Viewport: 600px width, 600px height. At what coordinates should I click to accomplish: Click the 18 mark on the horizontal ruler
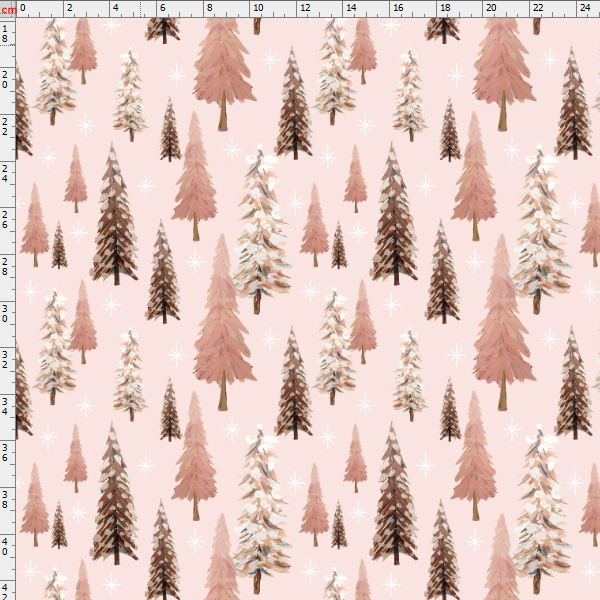coord(445,7)
